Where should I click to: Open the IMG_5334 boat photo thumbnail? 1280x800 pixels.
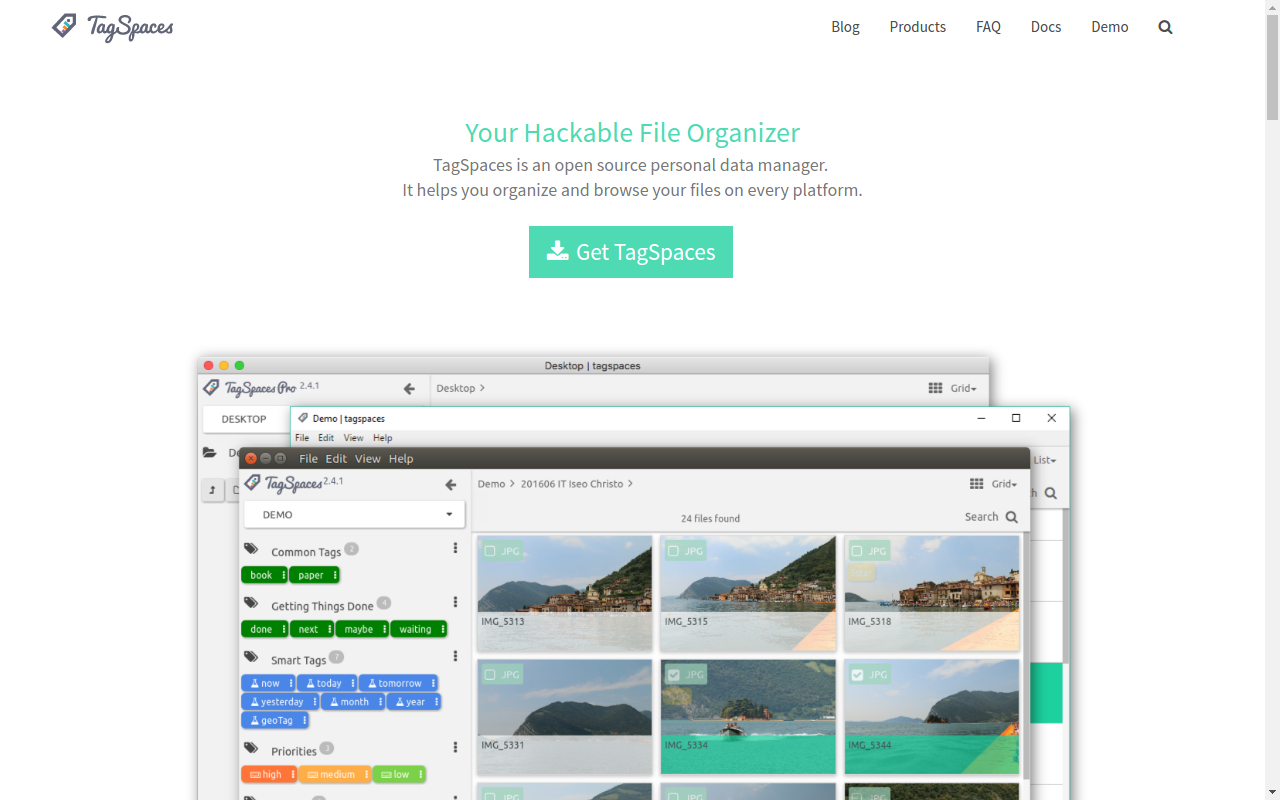coord(748,717)
